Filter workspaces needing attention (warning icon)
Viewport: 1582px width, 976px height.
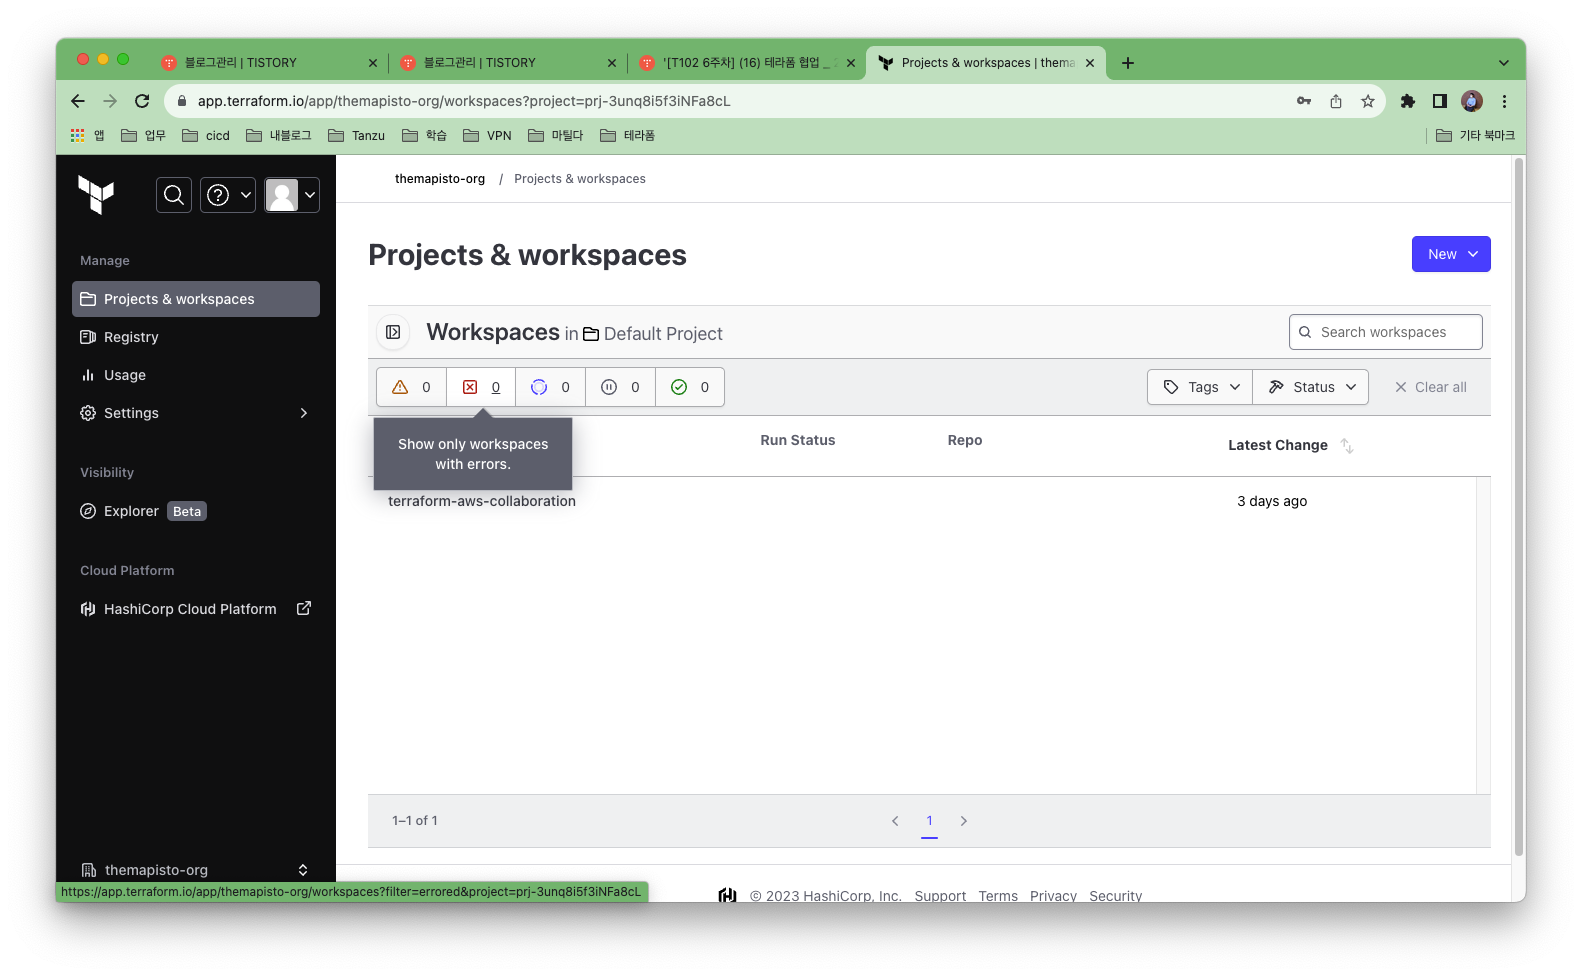(x=412, y=387)
